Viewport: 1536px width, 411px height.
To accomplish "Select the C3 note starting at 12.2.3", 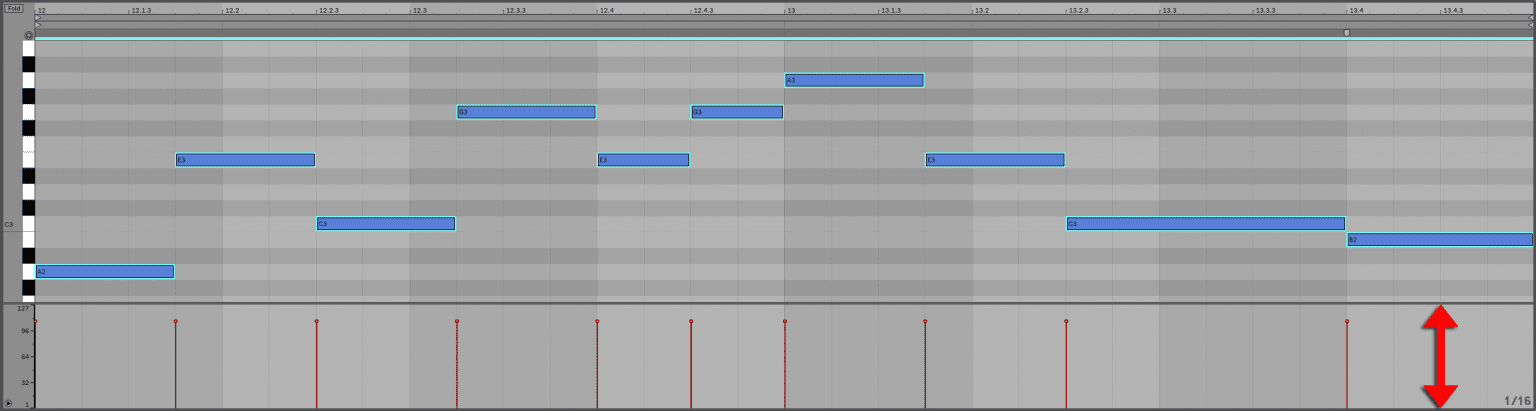I will pyautogui.click(x=386, y=223).
